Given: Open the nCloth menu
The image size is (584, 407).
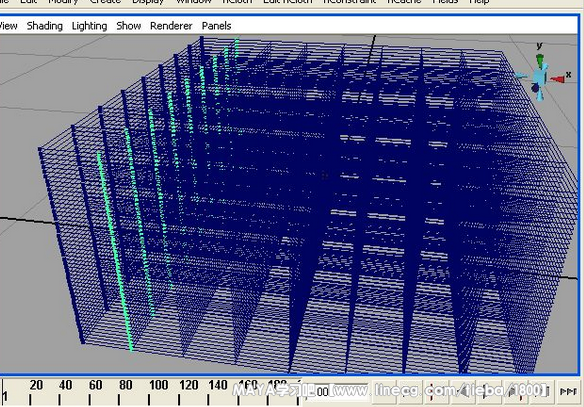Looking at the screenshot, I should click(237, 2).
